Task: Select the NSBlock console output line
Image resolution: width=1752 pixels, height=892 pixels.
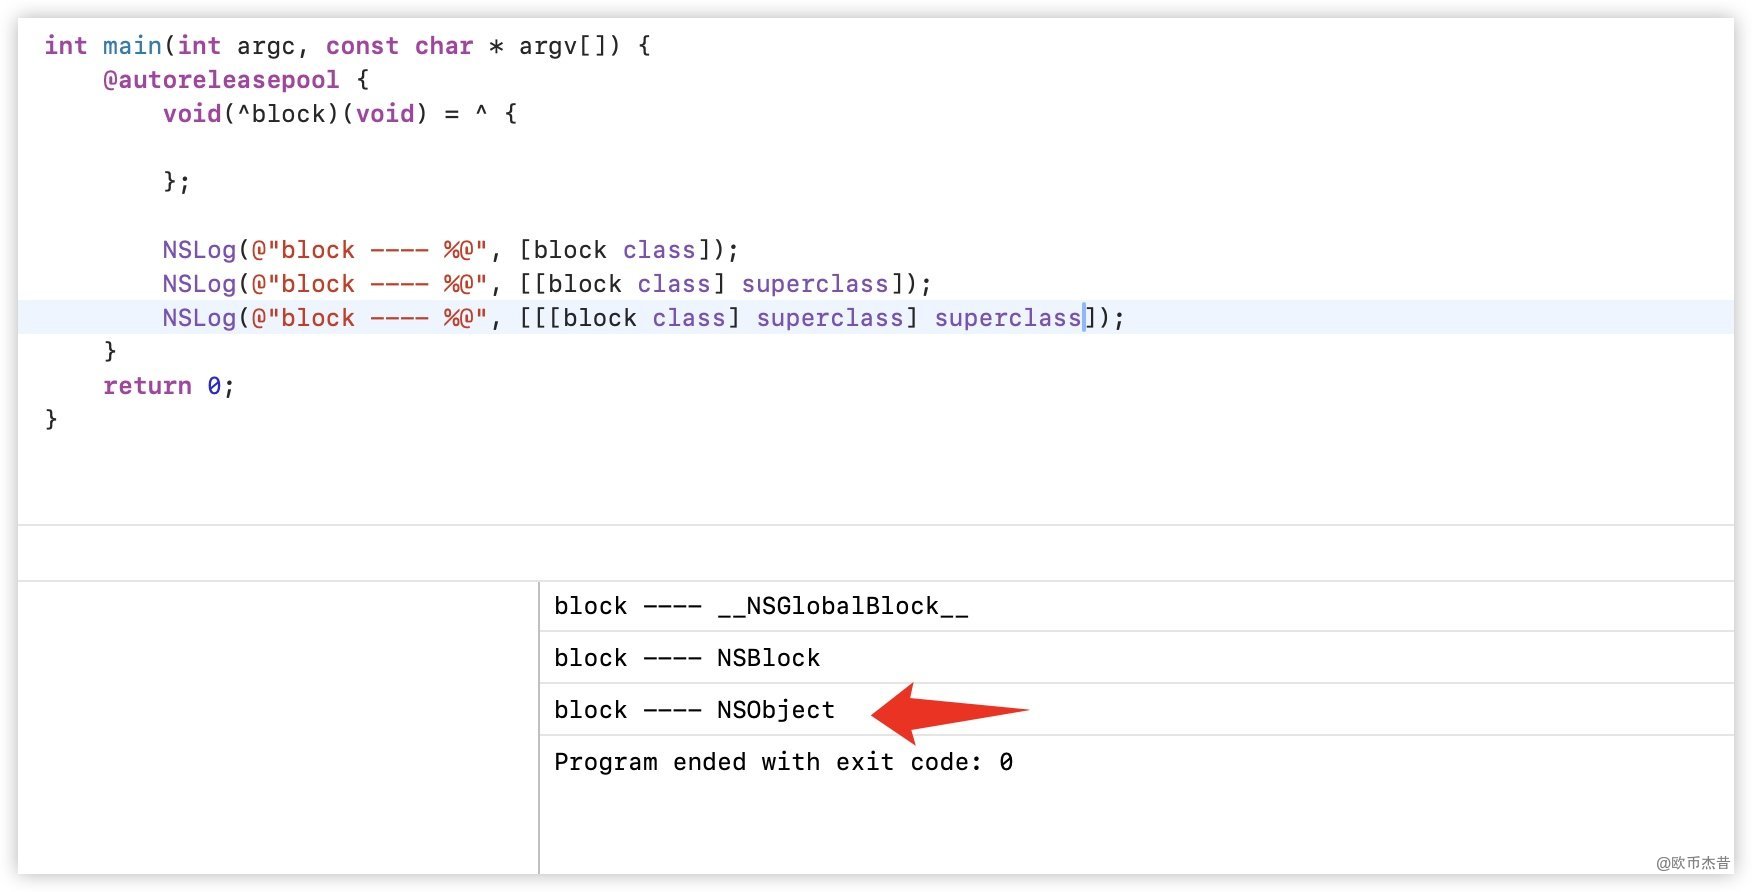Action: click(687, 658)
